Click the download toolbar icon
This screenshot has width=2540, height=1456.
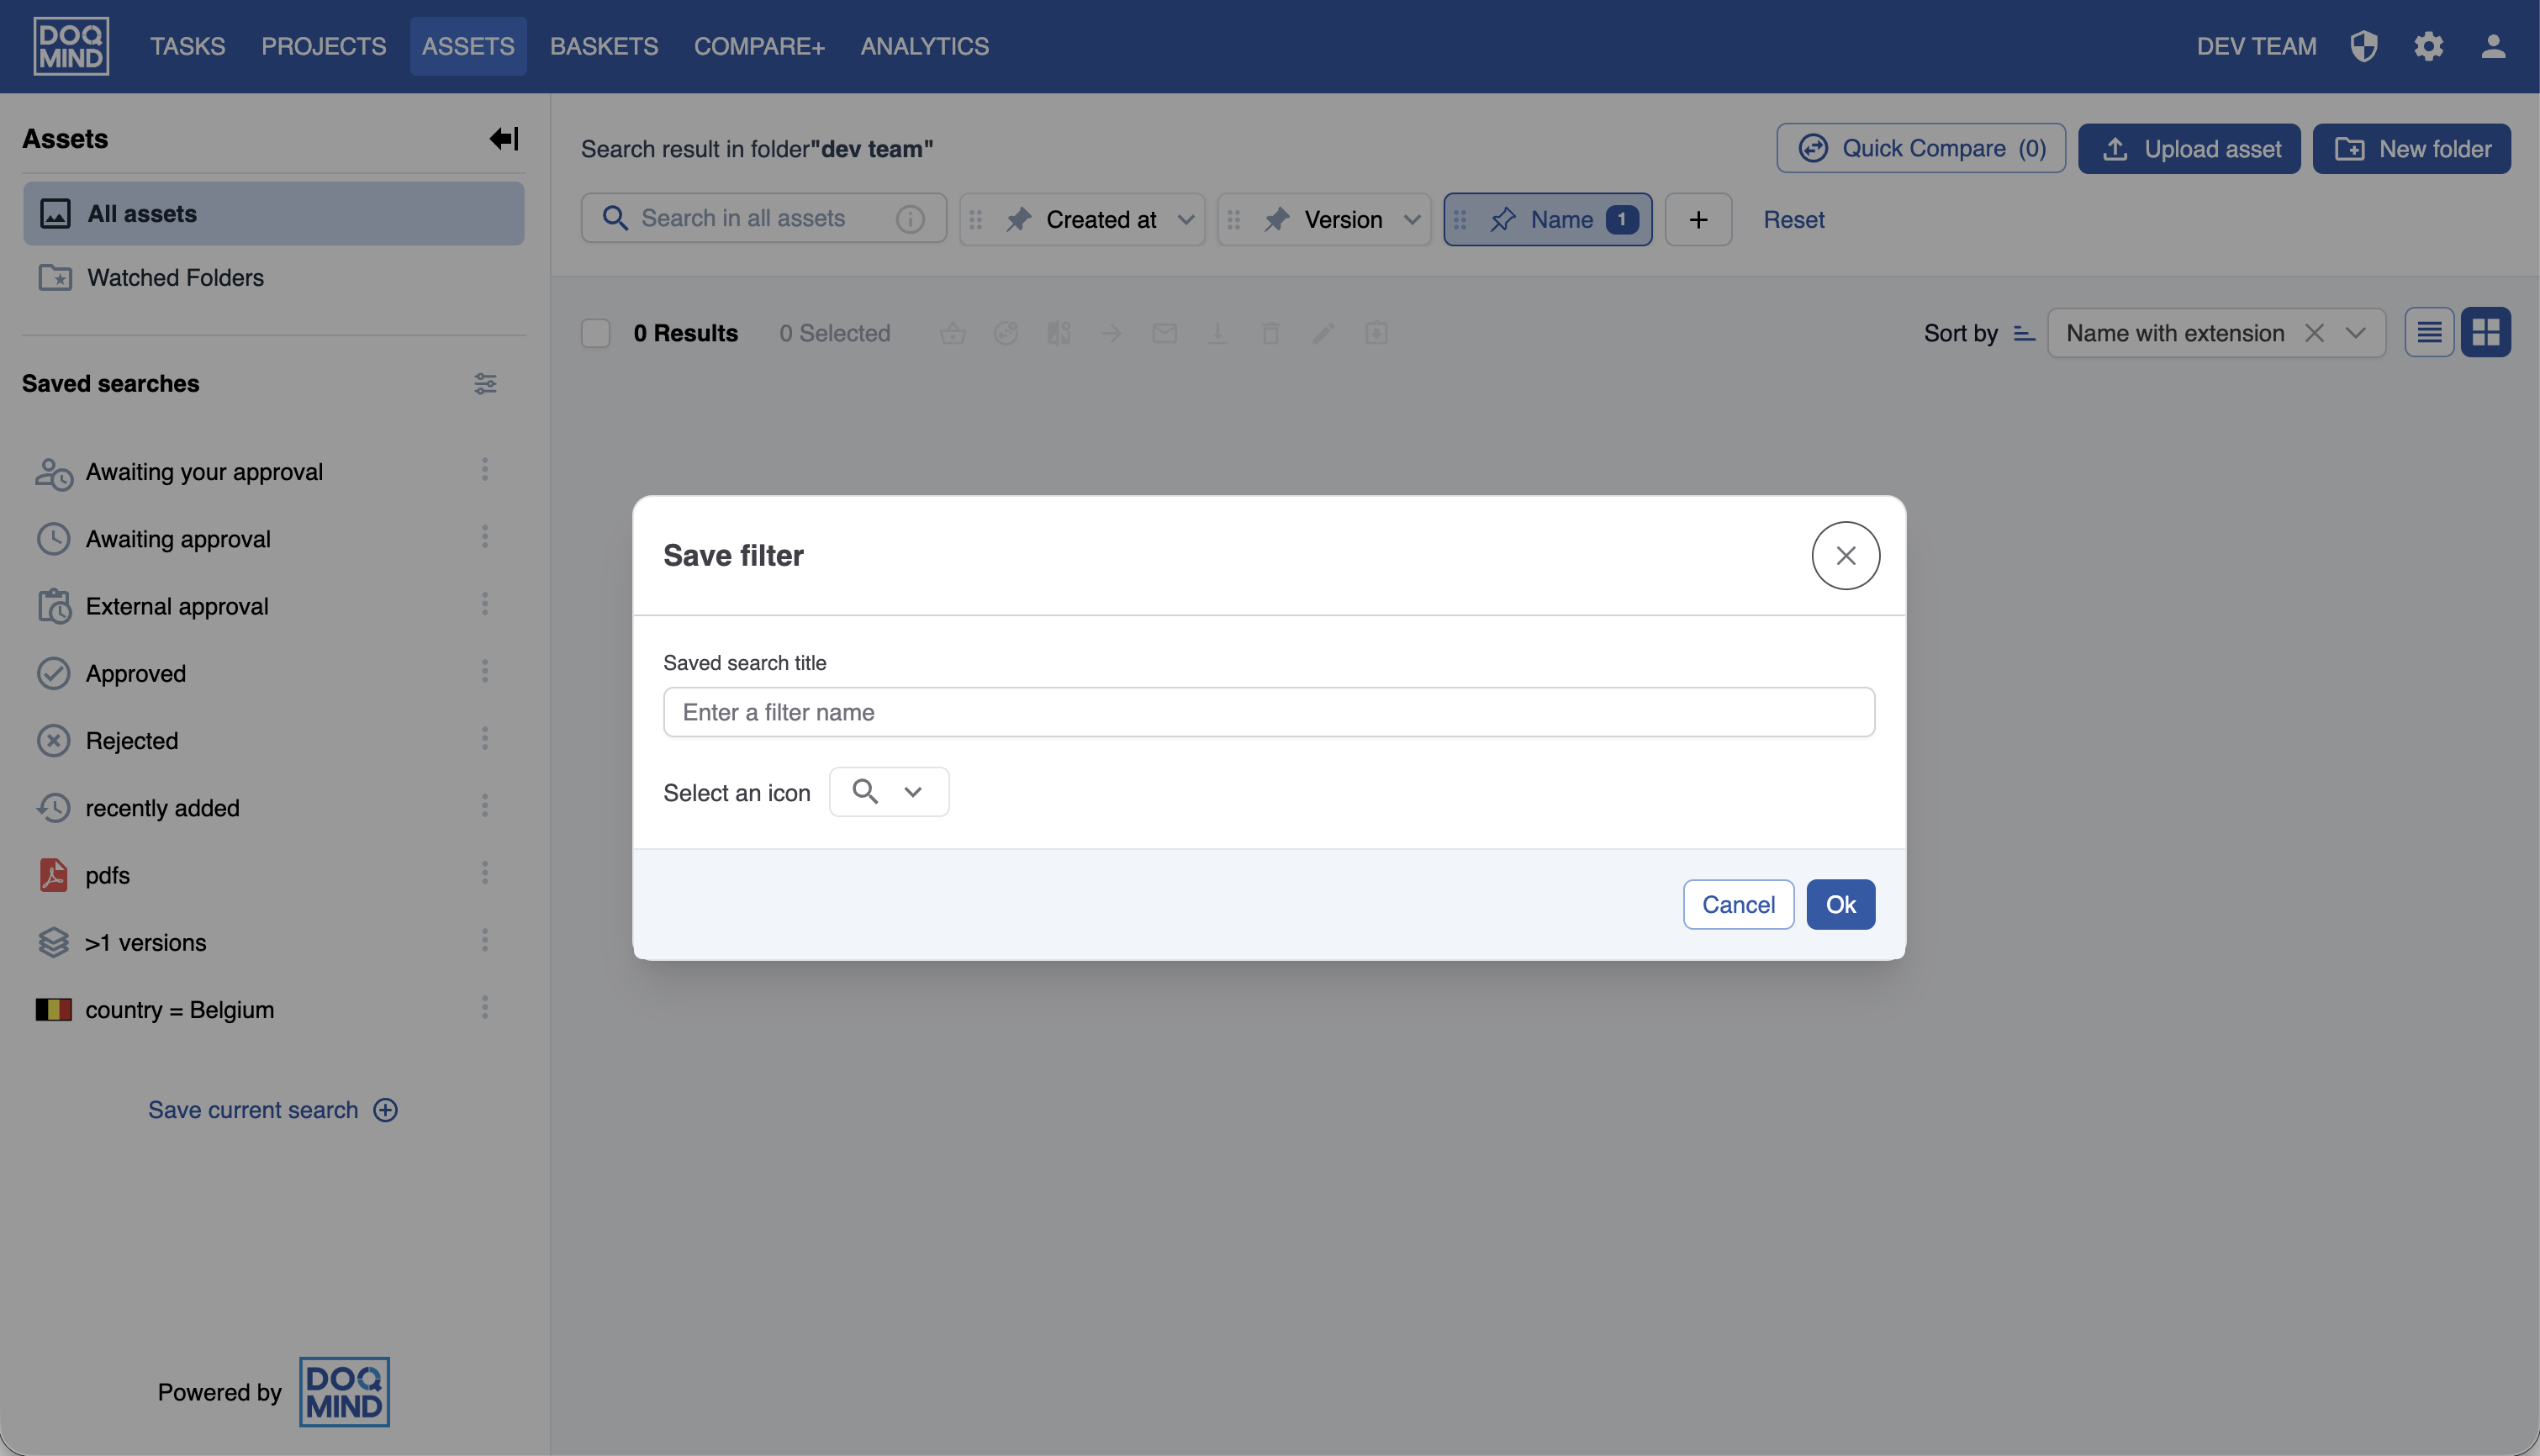tap(1218, 333)
